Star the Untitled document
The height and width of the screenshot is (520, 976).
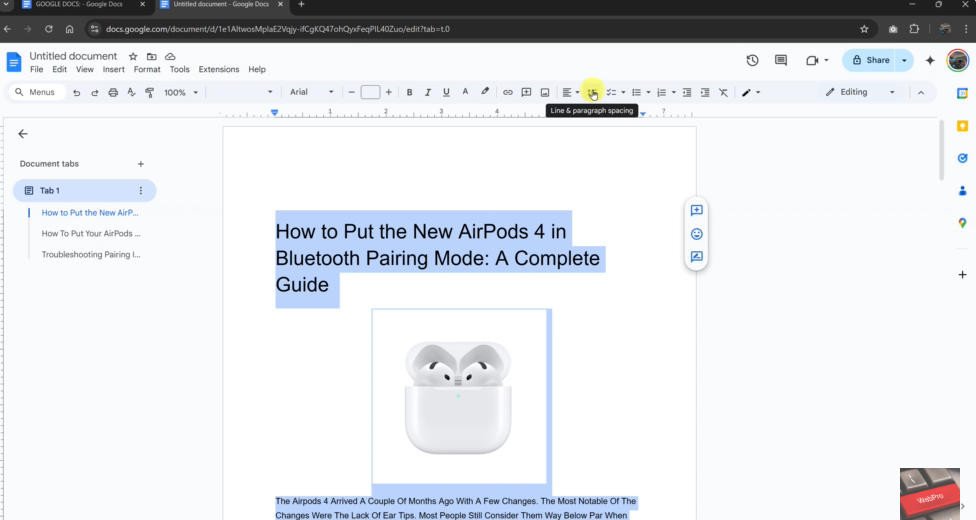[x=133, y=56]
